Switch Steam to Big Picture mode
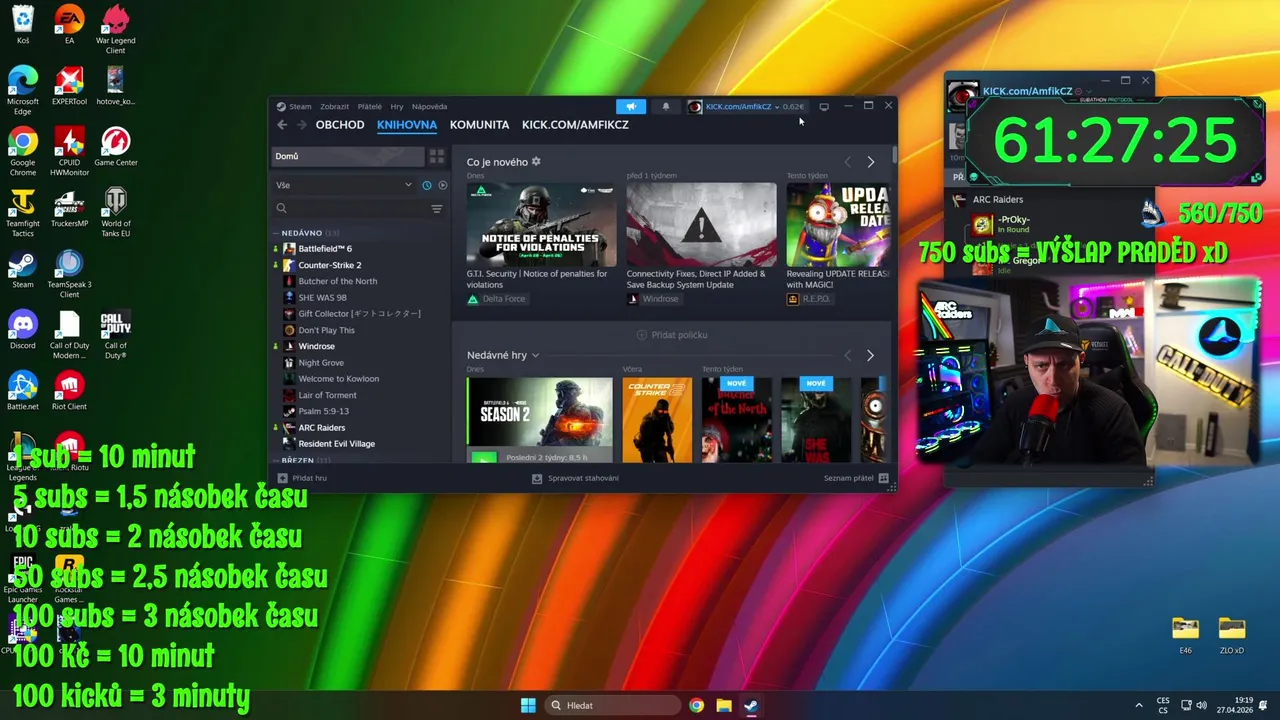 tap(824, 107)
